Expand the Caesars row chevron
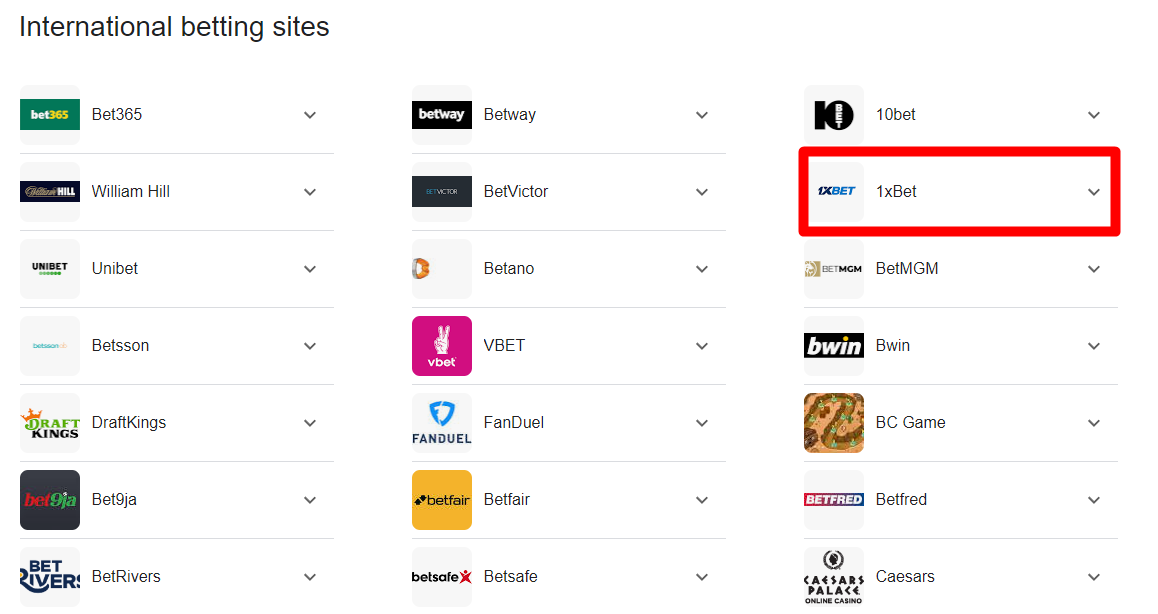The image size is (1158, 614). pyautogui.click(x=1094, y=577)
